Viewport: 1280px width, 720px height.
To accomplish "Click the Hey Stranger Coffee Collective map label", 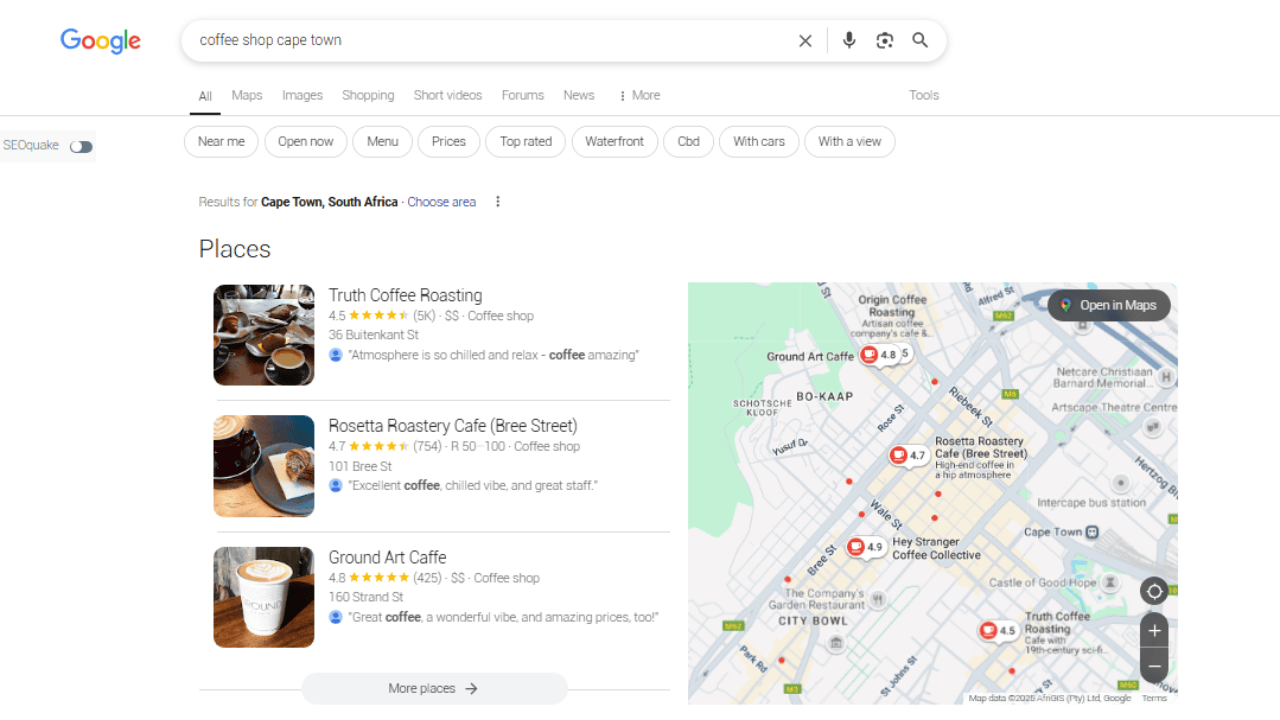I will [936, 549].
